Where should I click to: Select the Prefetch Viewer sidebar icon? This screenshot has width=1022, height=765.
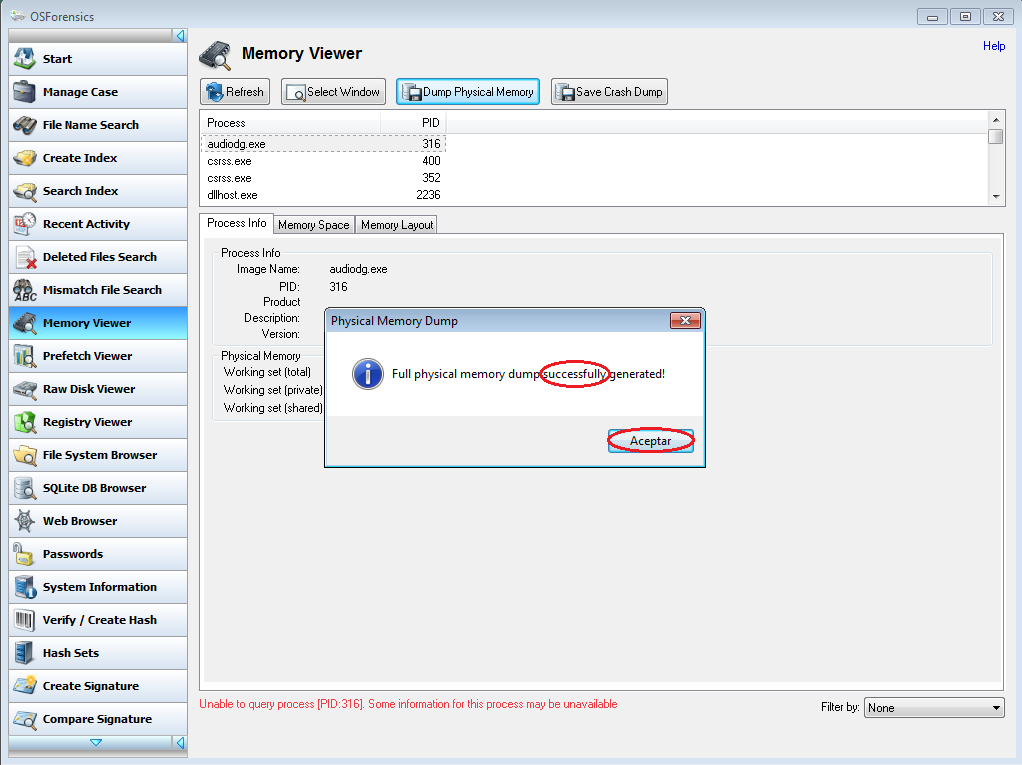25,356
